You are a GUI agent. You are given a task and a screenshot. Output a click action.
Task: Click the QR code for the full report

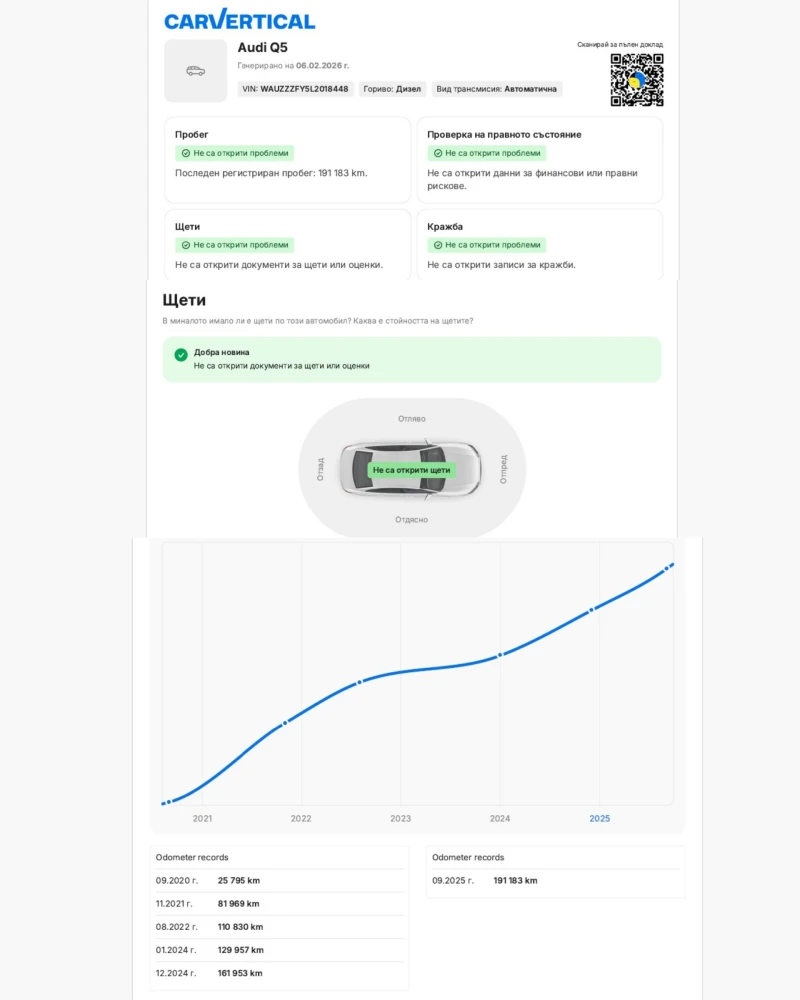coord(637,80)
